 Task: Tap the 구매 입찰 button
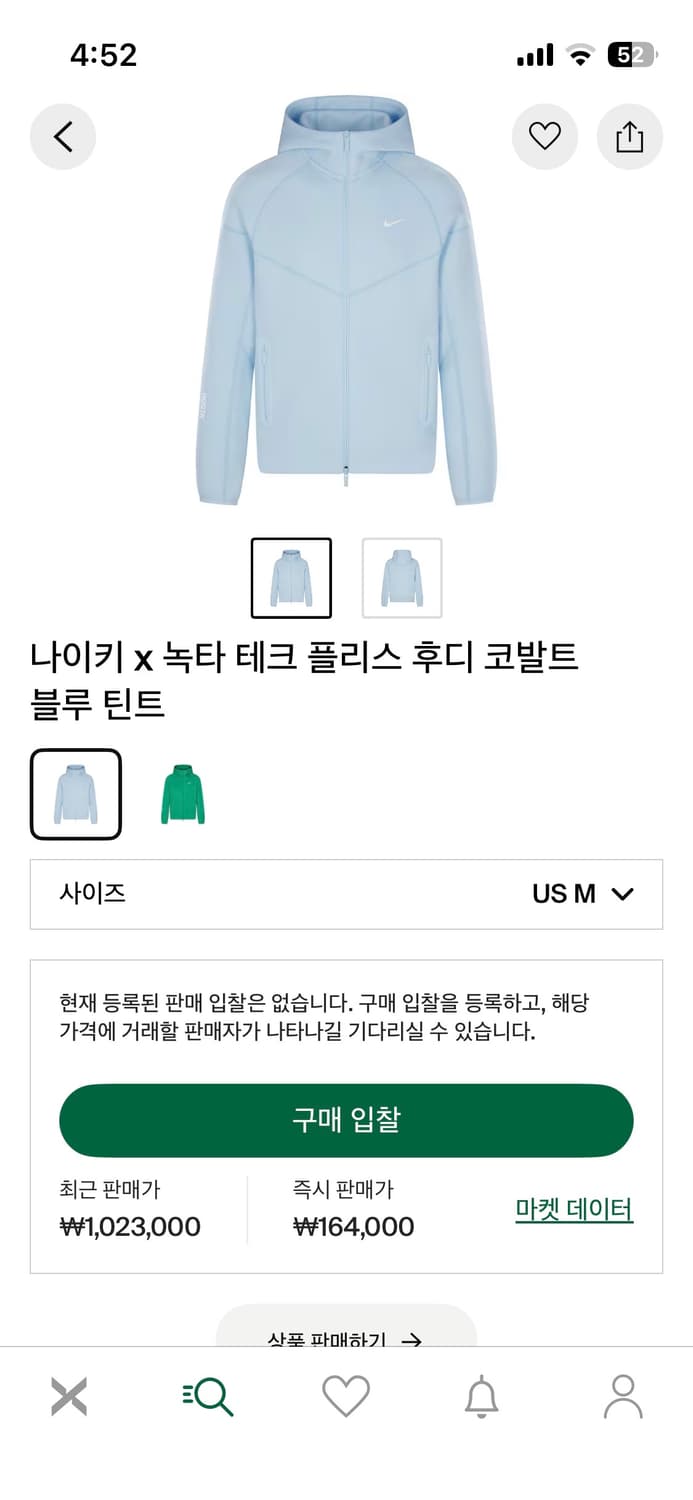(x=346, y=1120)
